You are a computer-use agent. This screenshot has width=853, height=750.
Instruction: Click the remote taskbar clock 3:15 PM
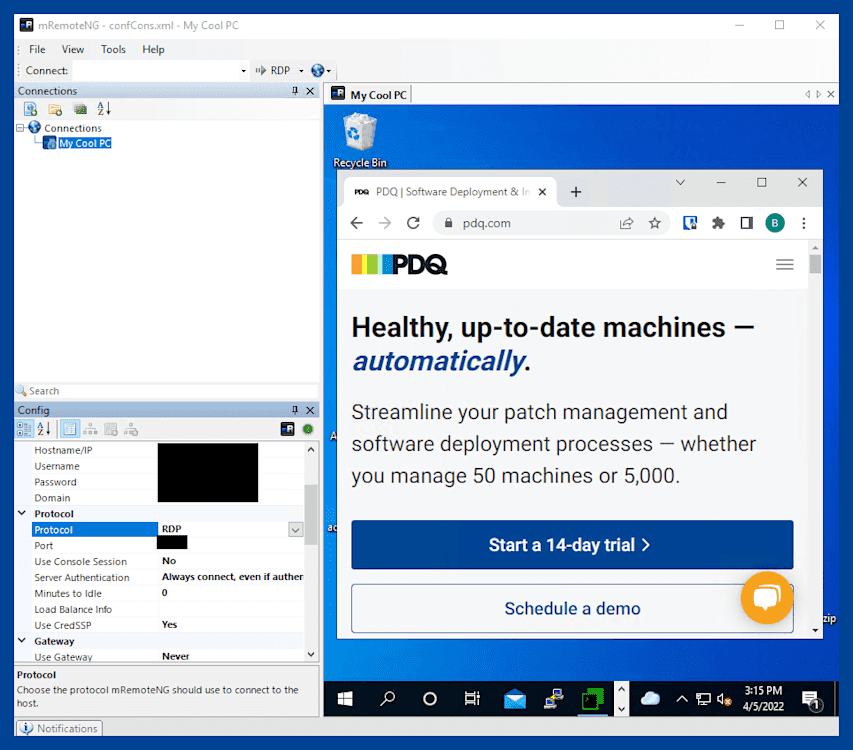pos(763,698)
